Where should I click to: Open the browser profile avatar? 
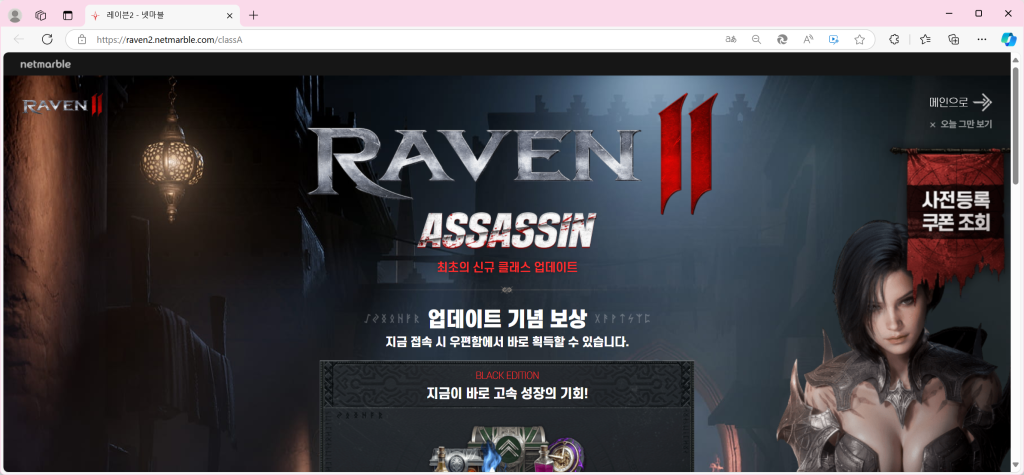(x=15, y=15)
